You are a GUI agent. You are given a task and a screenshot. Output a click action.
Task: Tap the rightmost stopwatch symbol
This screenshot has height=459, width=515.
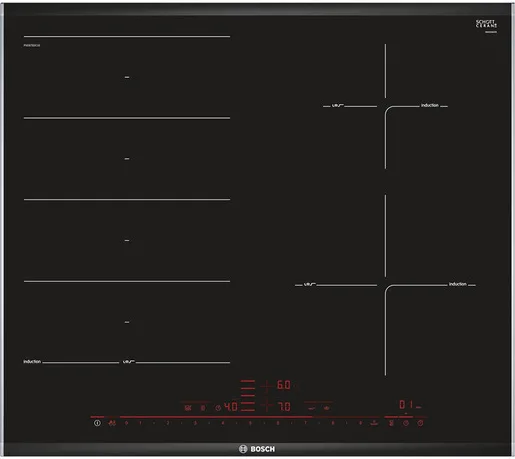(x=420, y=423)
